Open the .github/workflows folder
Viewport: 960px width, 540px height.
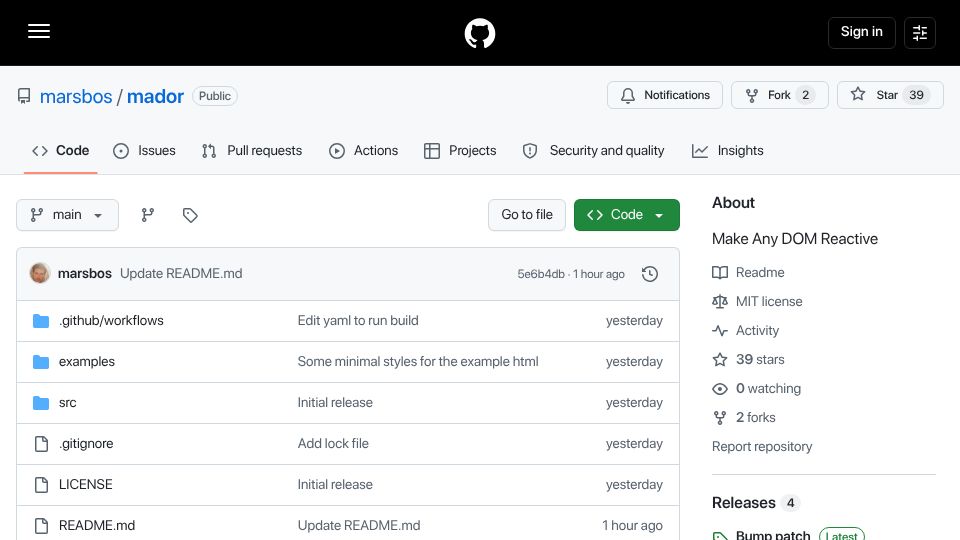(x=111, y=321)
